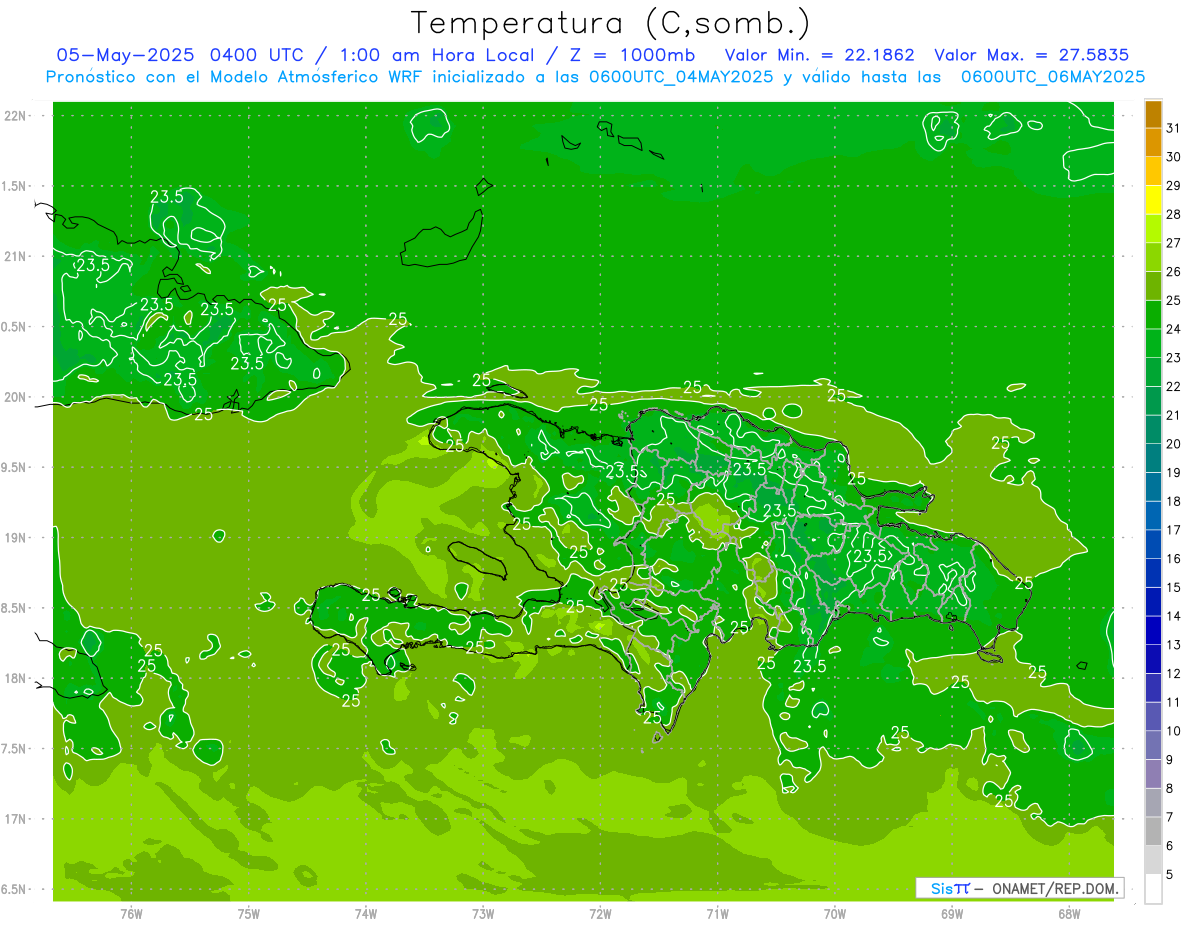Screen dimensions: 1200x927
Task: Pick the legend swatch between 25 and 26
Action: 1153,286
